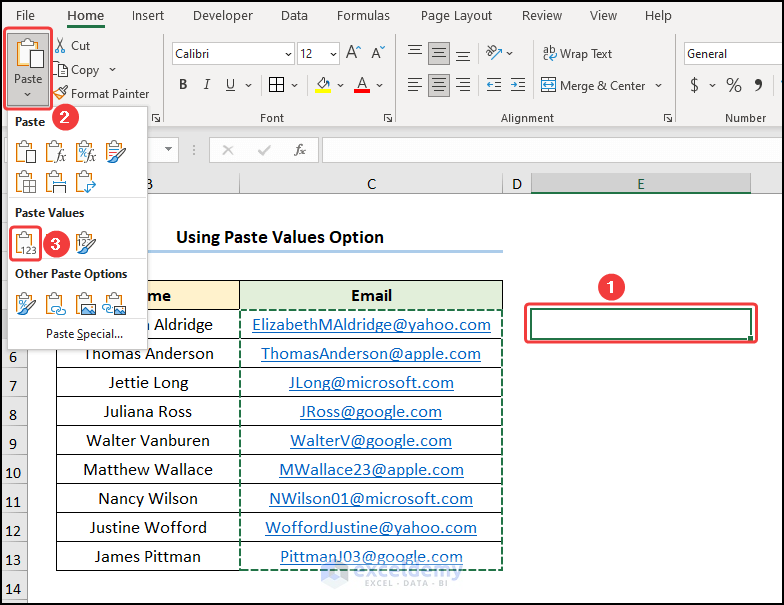Click the Cut scissors icon
784x605 pixels.
point(60,45)
